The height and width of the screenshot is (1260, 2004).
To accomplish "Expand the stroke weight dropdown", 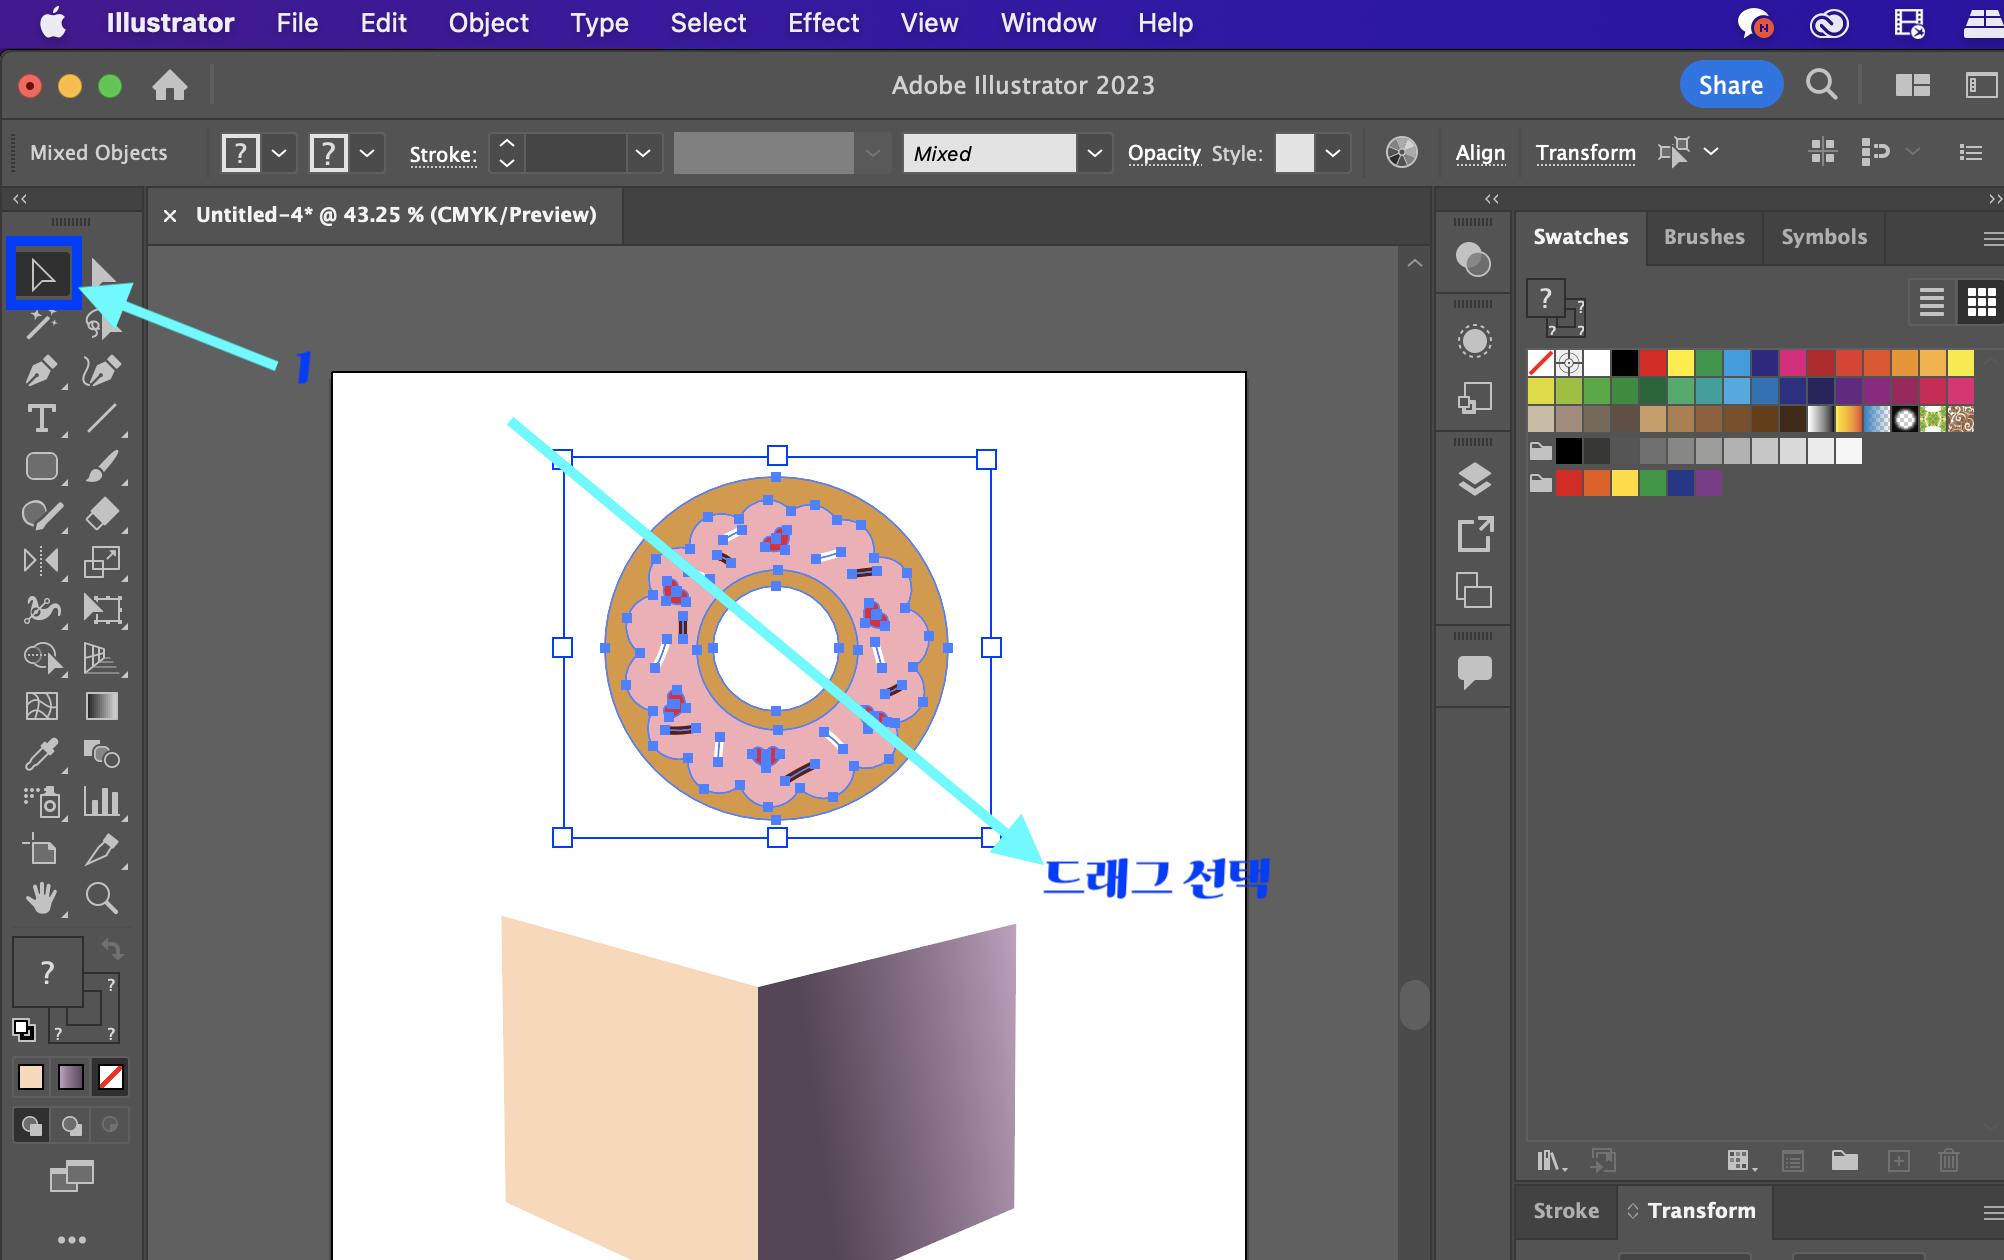I will point(643,153).
